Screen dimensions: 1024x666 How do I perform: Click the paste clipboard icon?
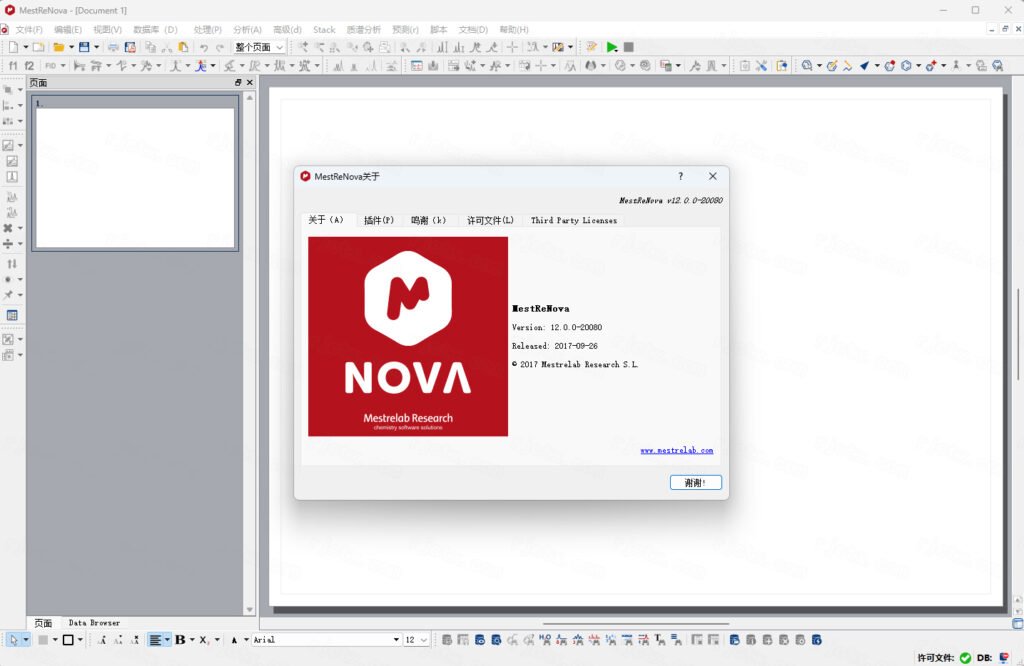coord(184,47)
